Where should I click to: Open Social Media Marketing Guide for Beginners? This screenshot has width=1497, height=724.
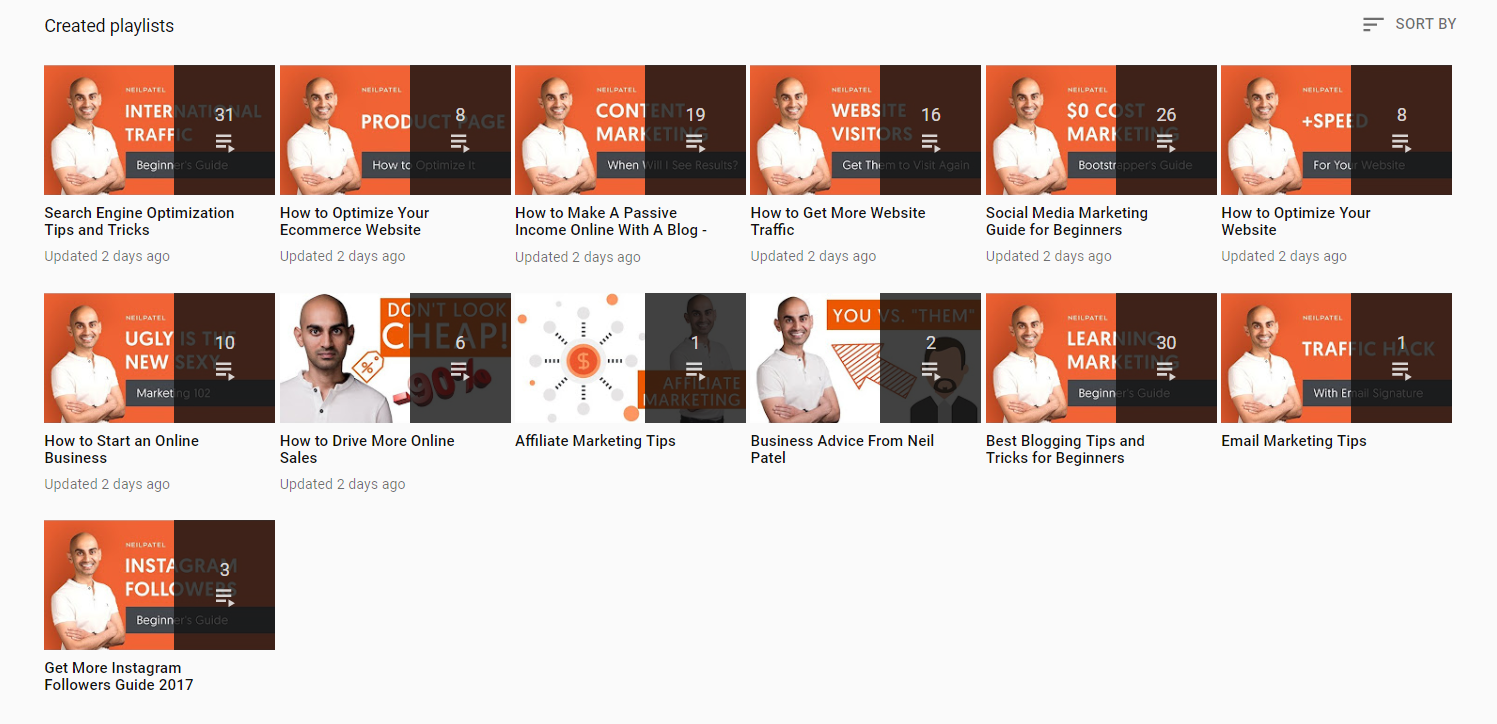[x=1067, y=221]
